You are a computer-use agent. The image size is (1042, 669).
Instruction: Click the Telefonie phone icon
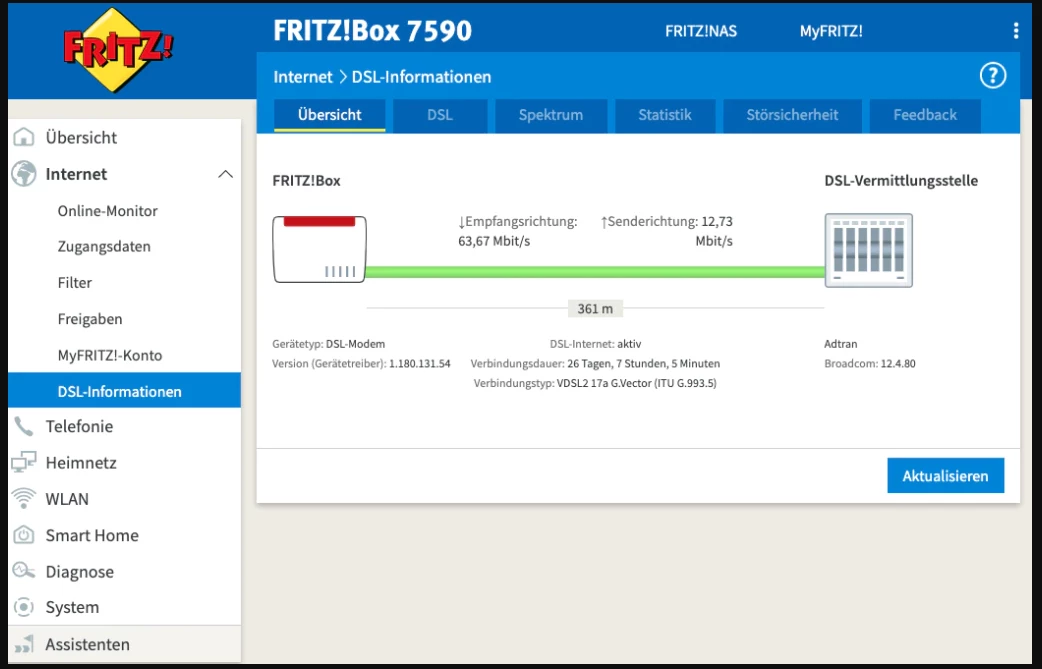24,427
